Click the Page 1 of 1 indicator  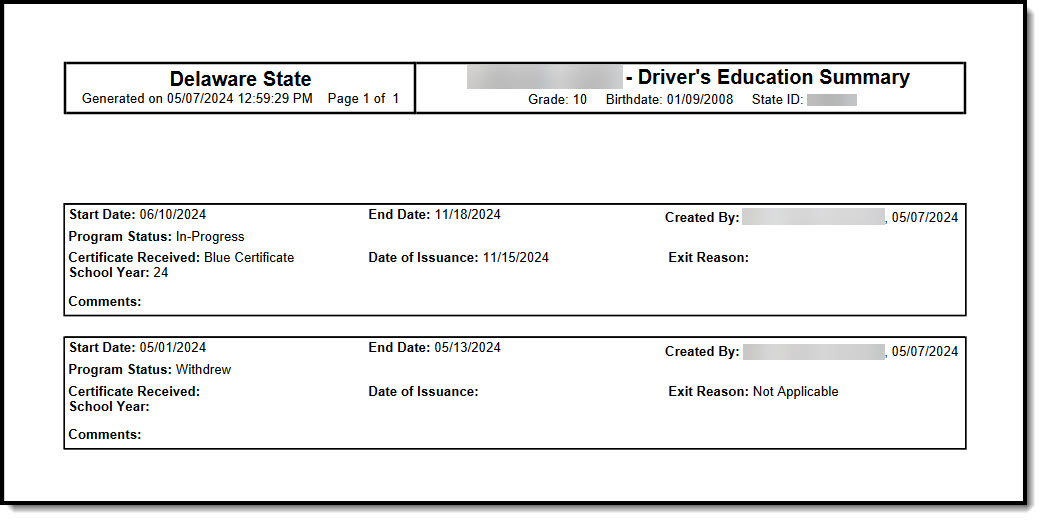tap(364, 99)
